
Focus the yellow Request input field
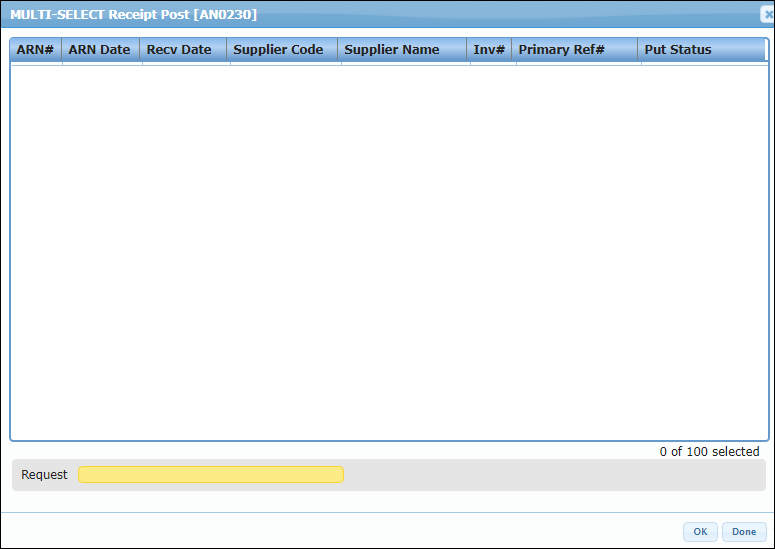(x=210, y=475)
